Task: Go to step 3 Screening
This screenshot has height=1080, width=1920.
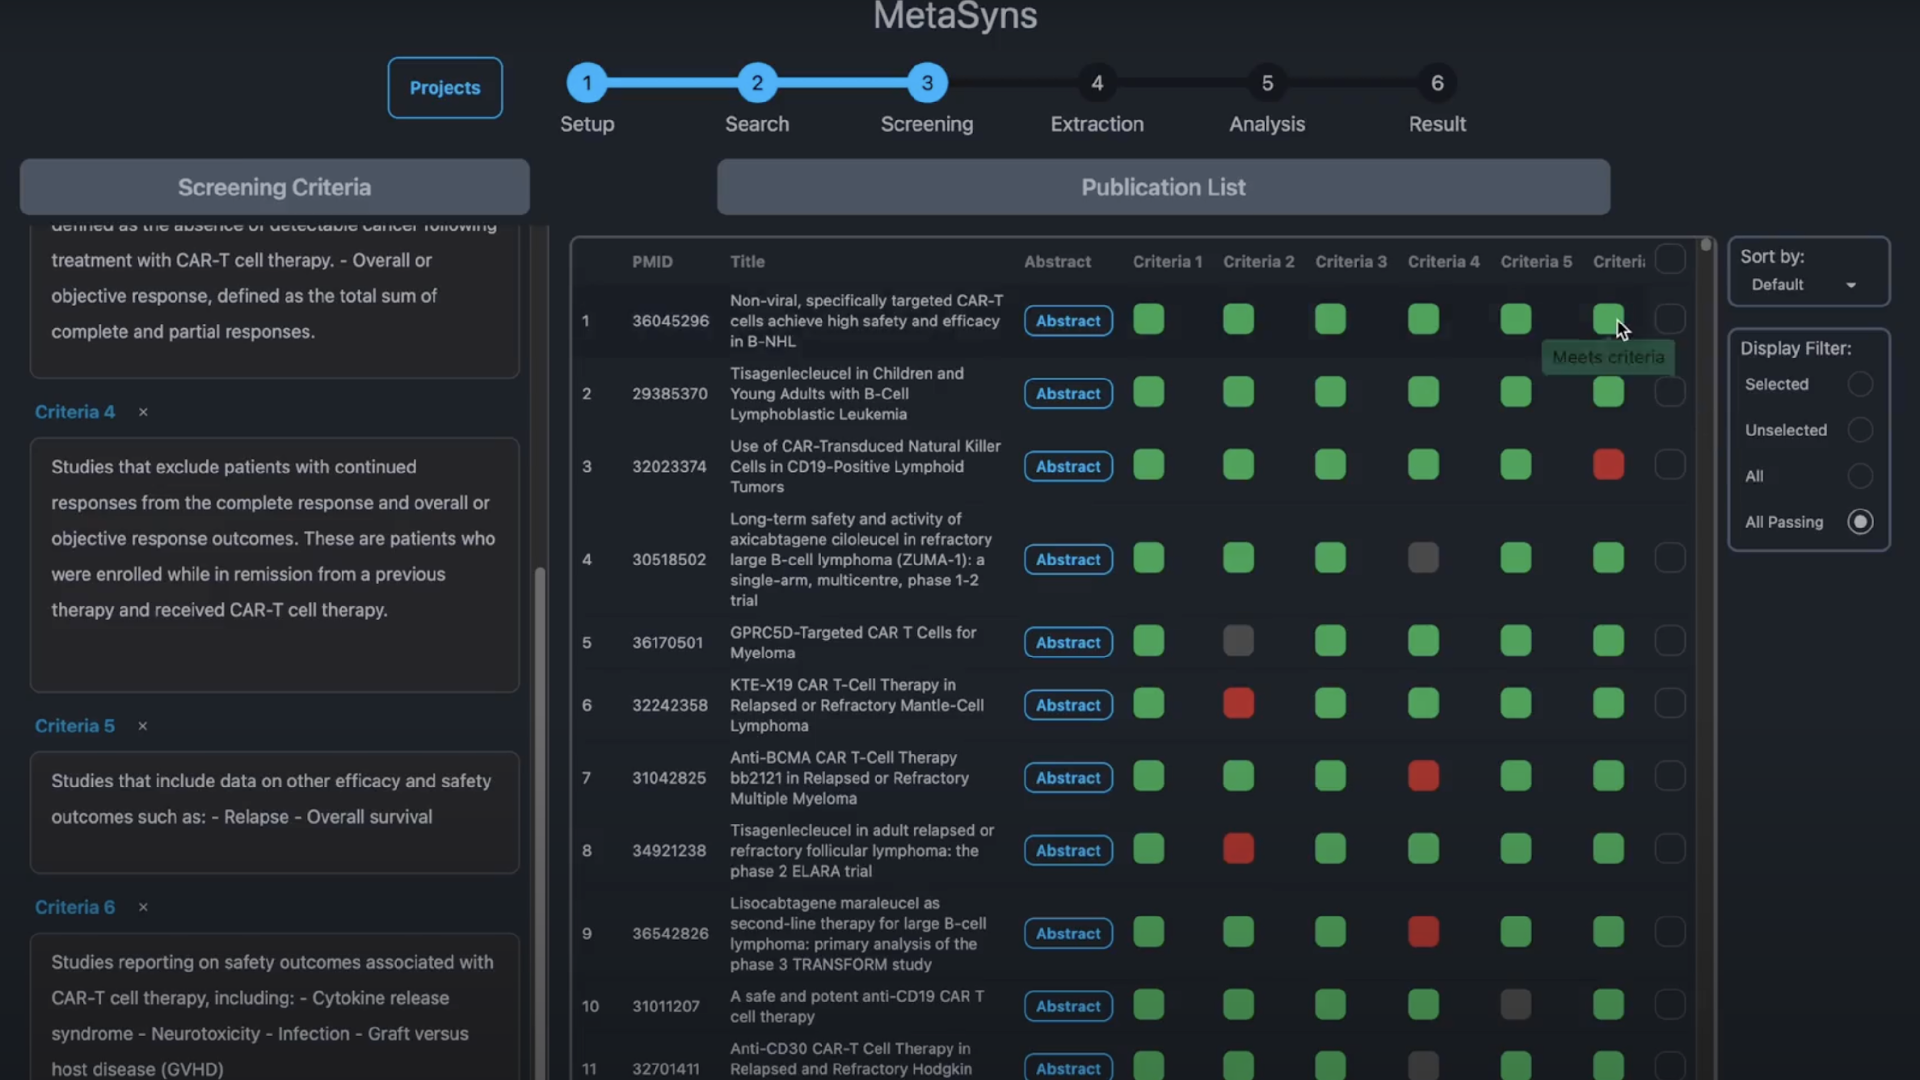Action: 927,83
